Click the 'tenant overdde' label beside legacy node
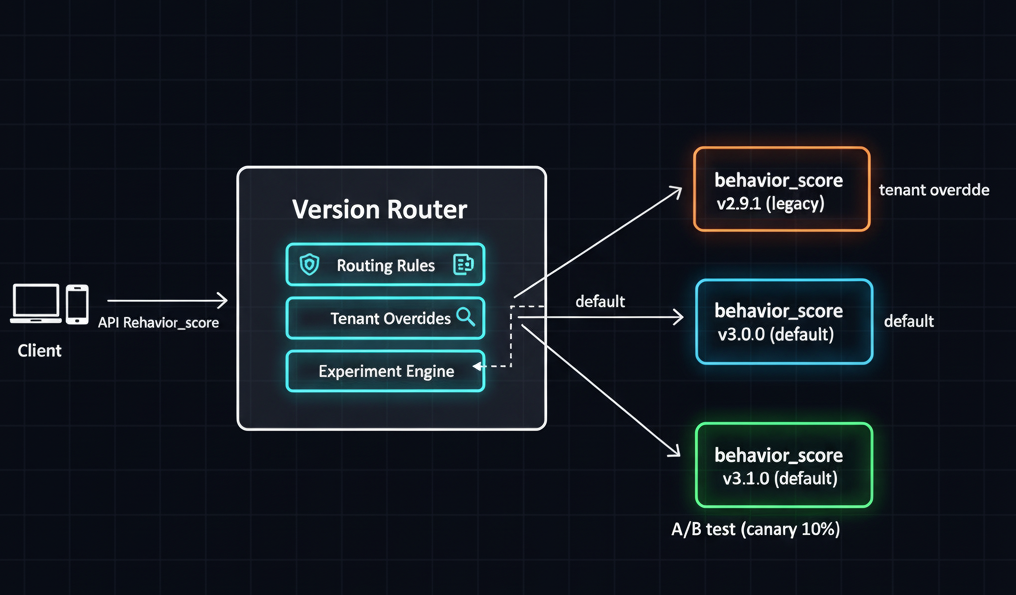Viewport: 1016px width, 595px height. coord(933,189)
